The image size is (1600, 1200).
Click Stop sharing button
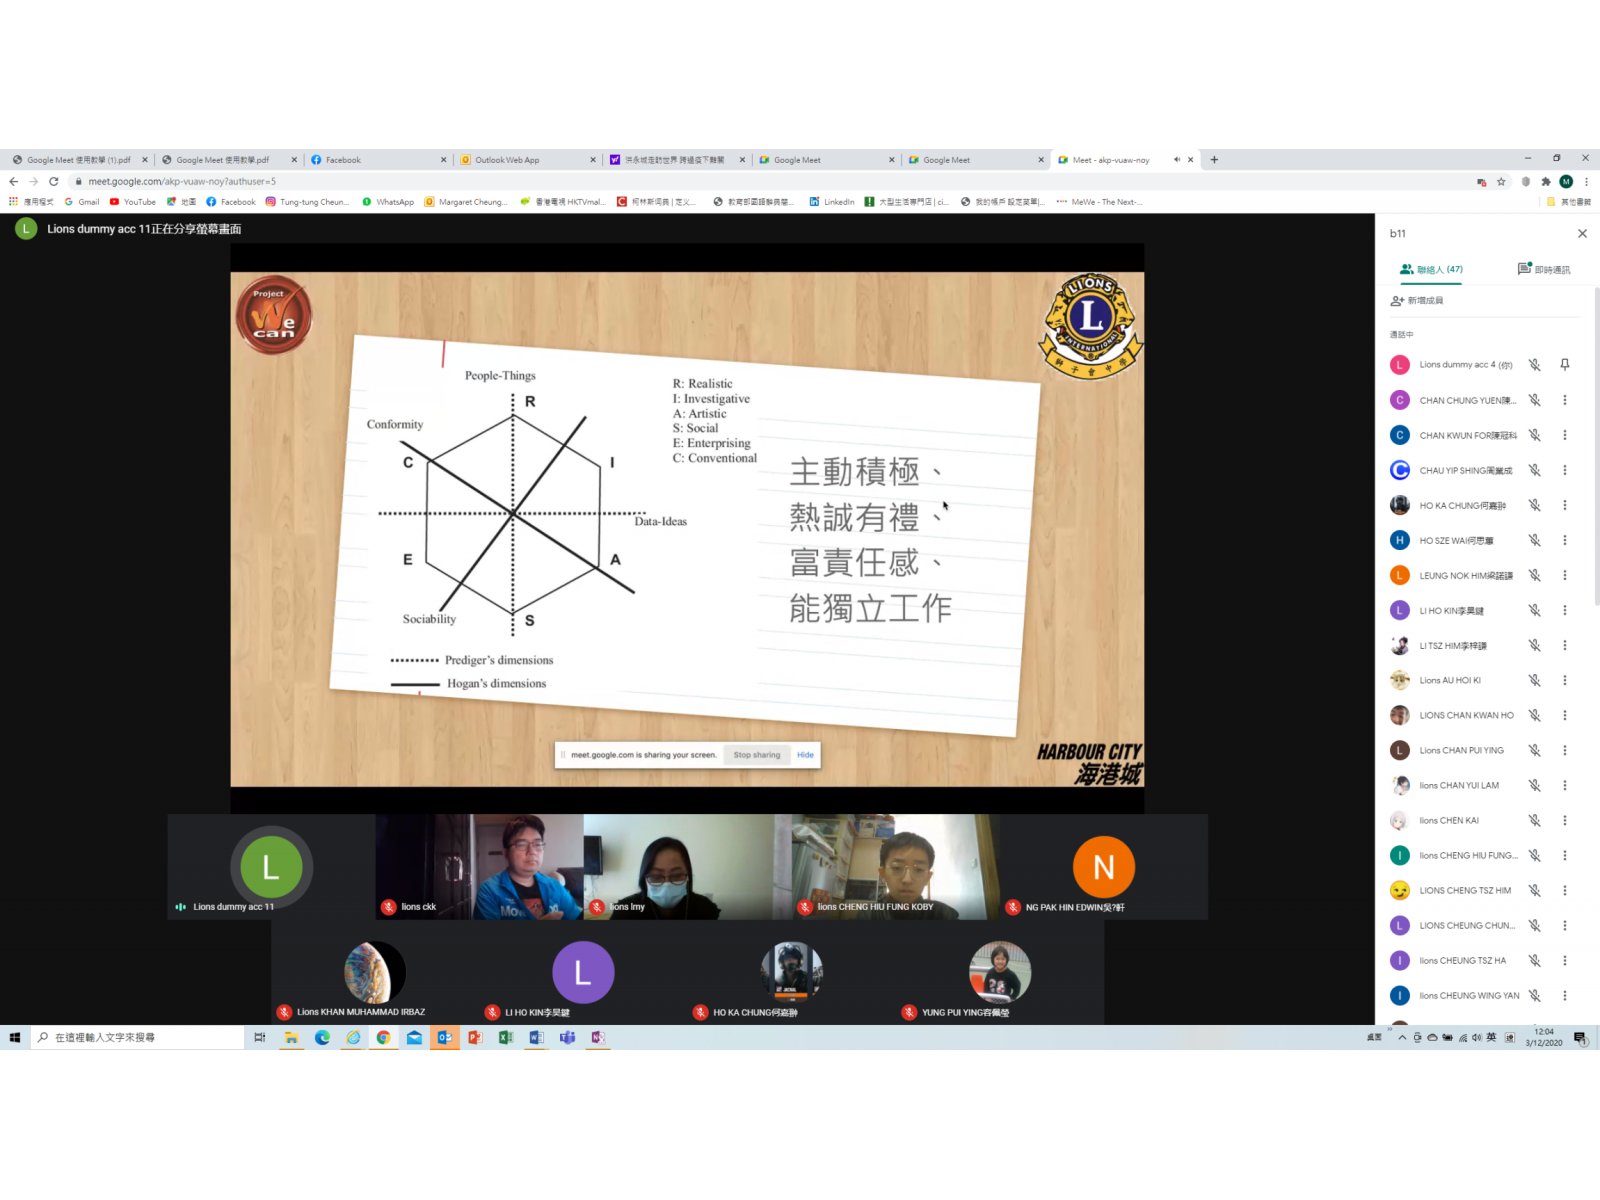tap(756, 755)
